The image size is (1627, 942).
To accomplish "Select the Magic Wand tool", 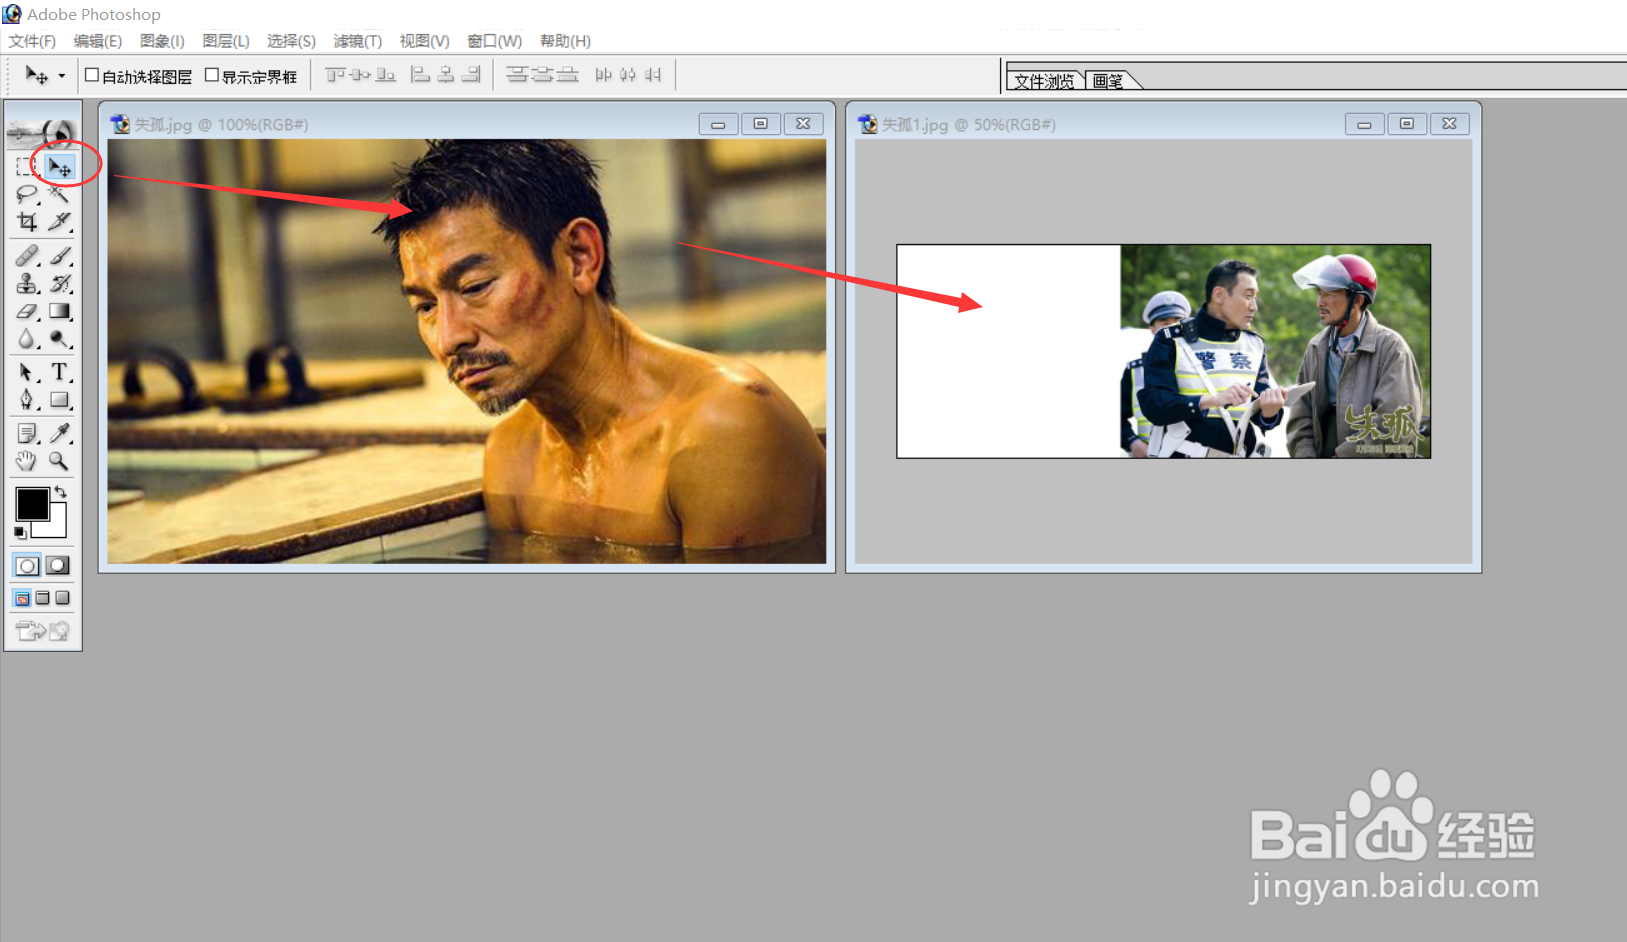I will 60,194.
